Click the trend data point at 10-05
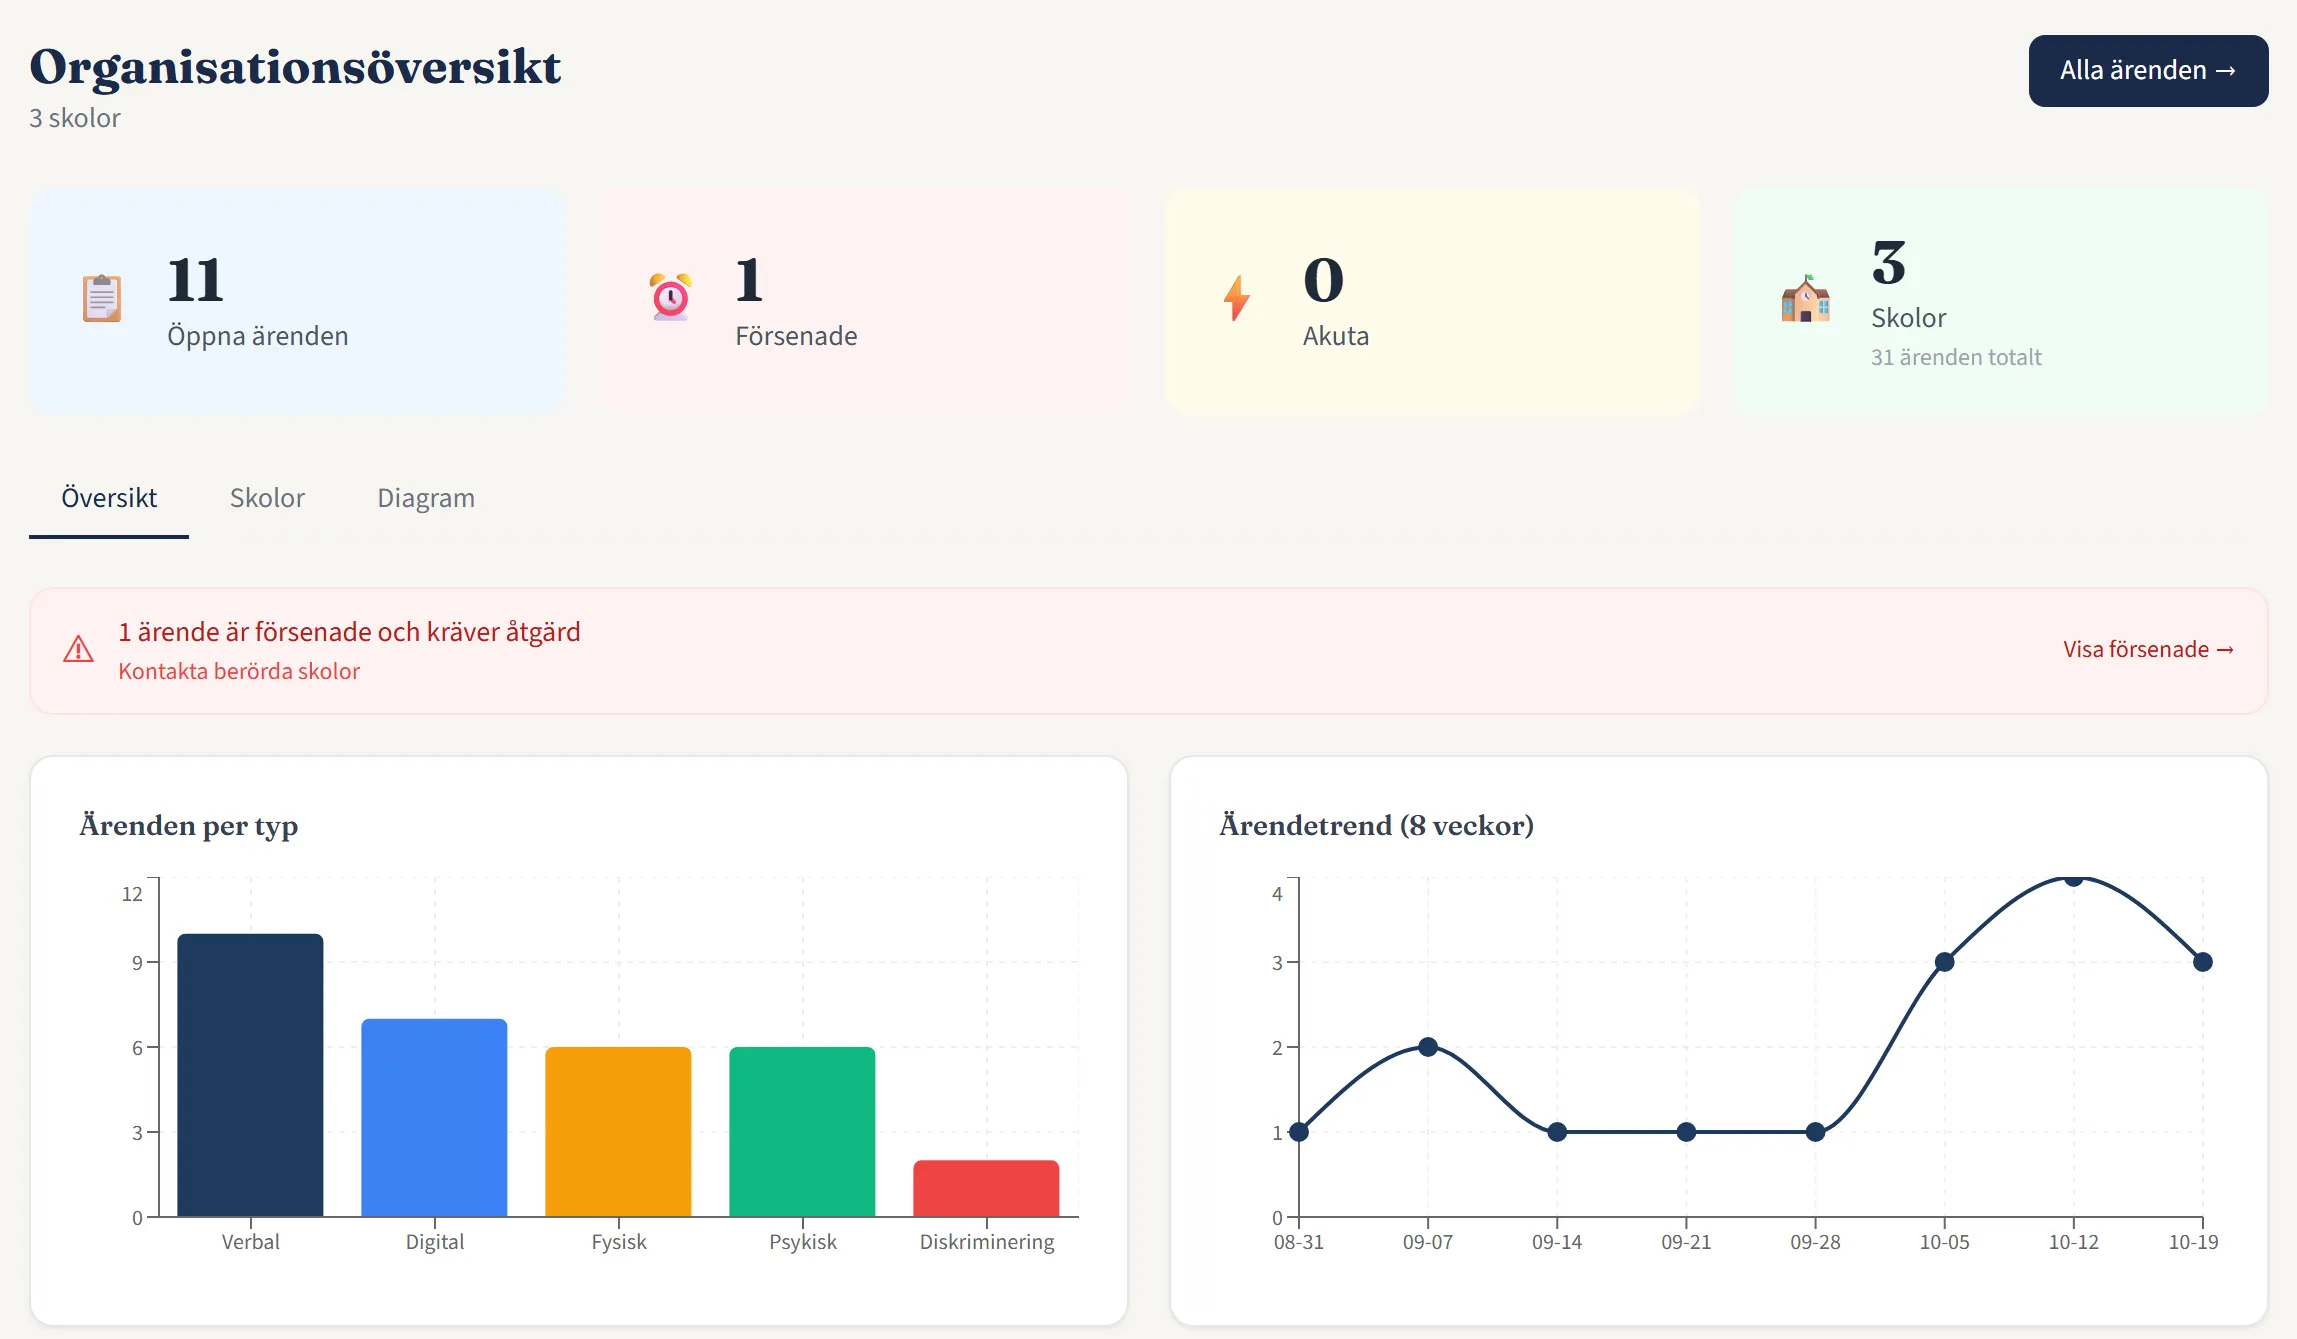This screenshot has width=2297, height=1339. coord(1945,962)
